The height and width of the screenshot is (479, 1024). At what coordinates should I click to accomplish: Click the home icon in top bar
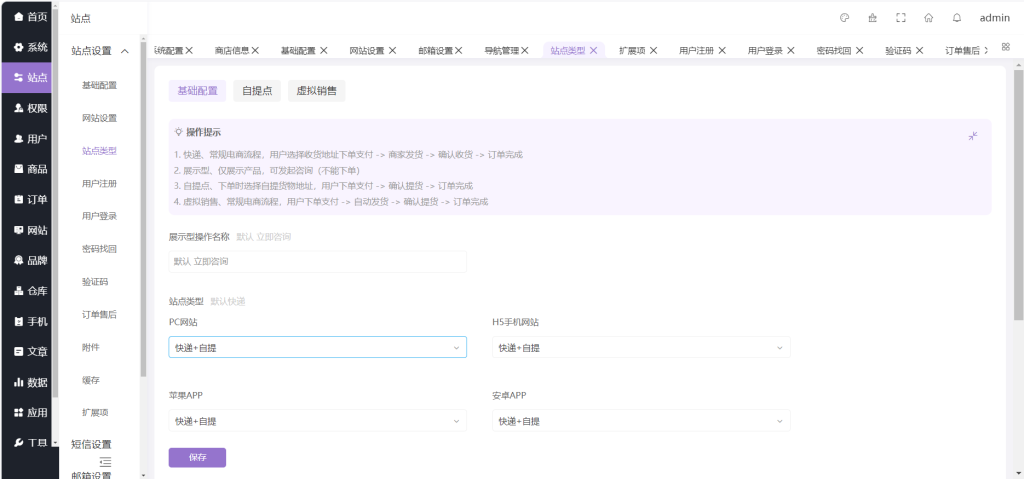929,18
